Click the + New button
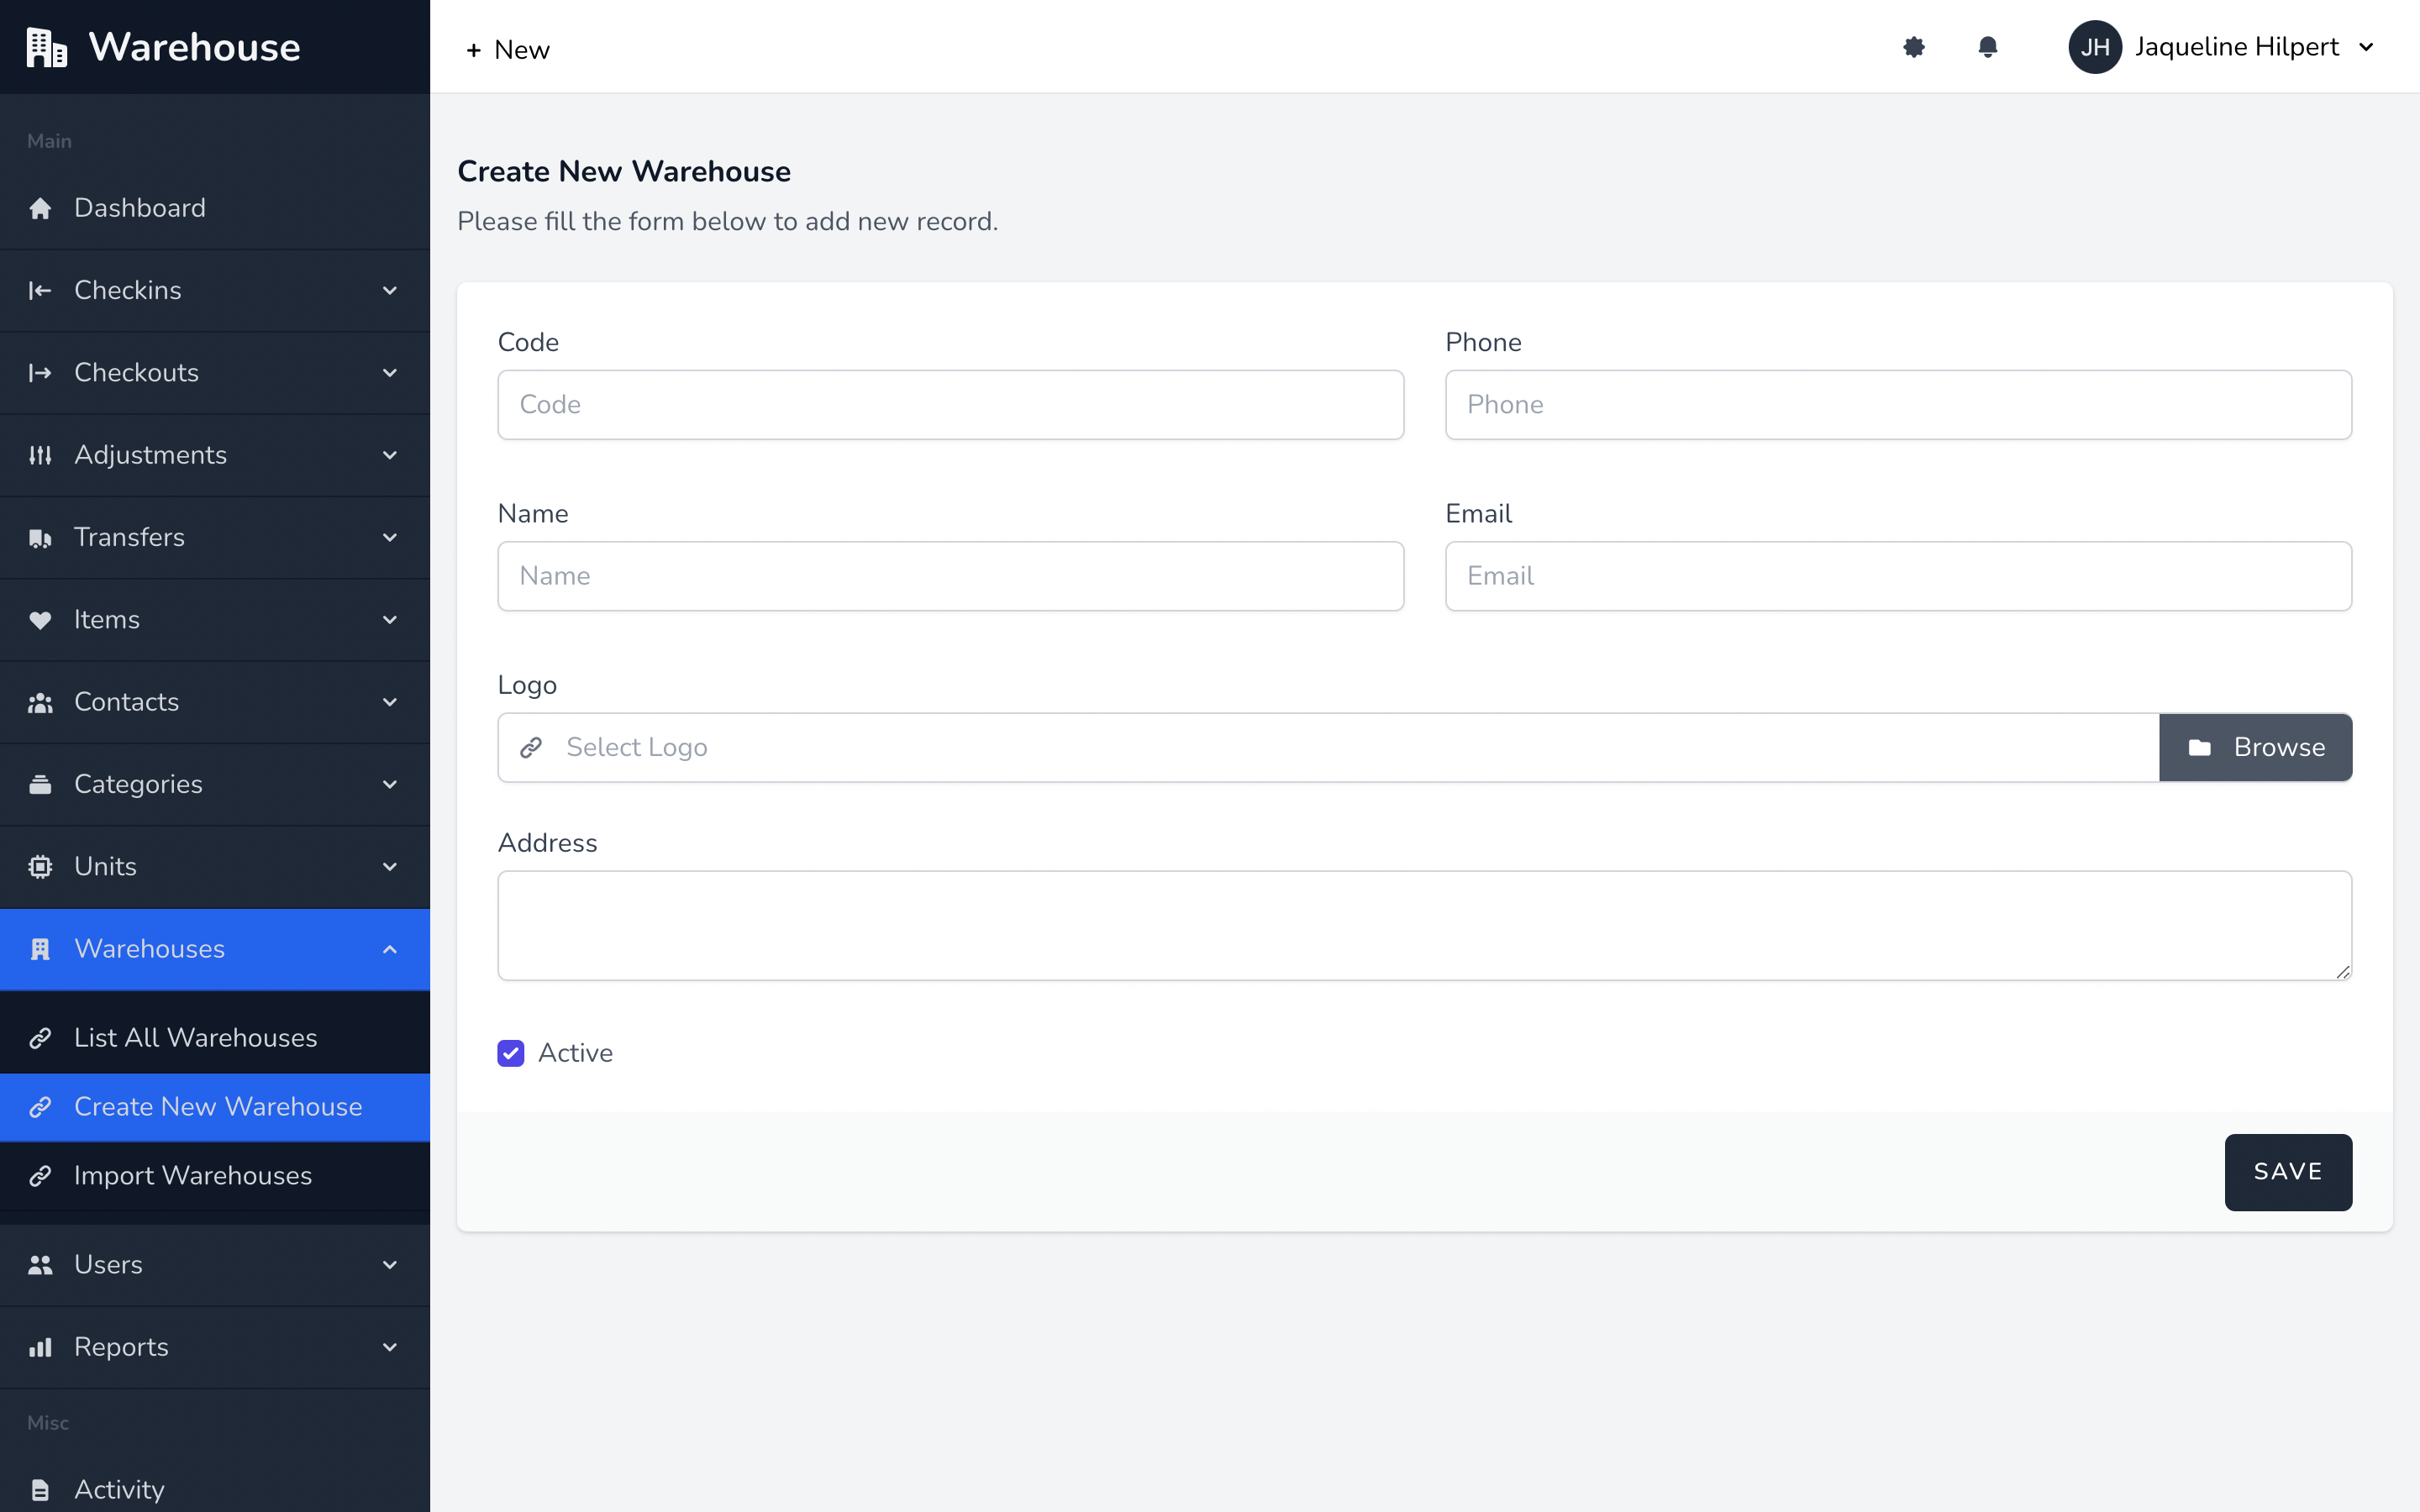Image resolution: width=2420 pixels, height=1512 pixels. [x=508, y=50]
